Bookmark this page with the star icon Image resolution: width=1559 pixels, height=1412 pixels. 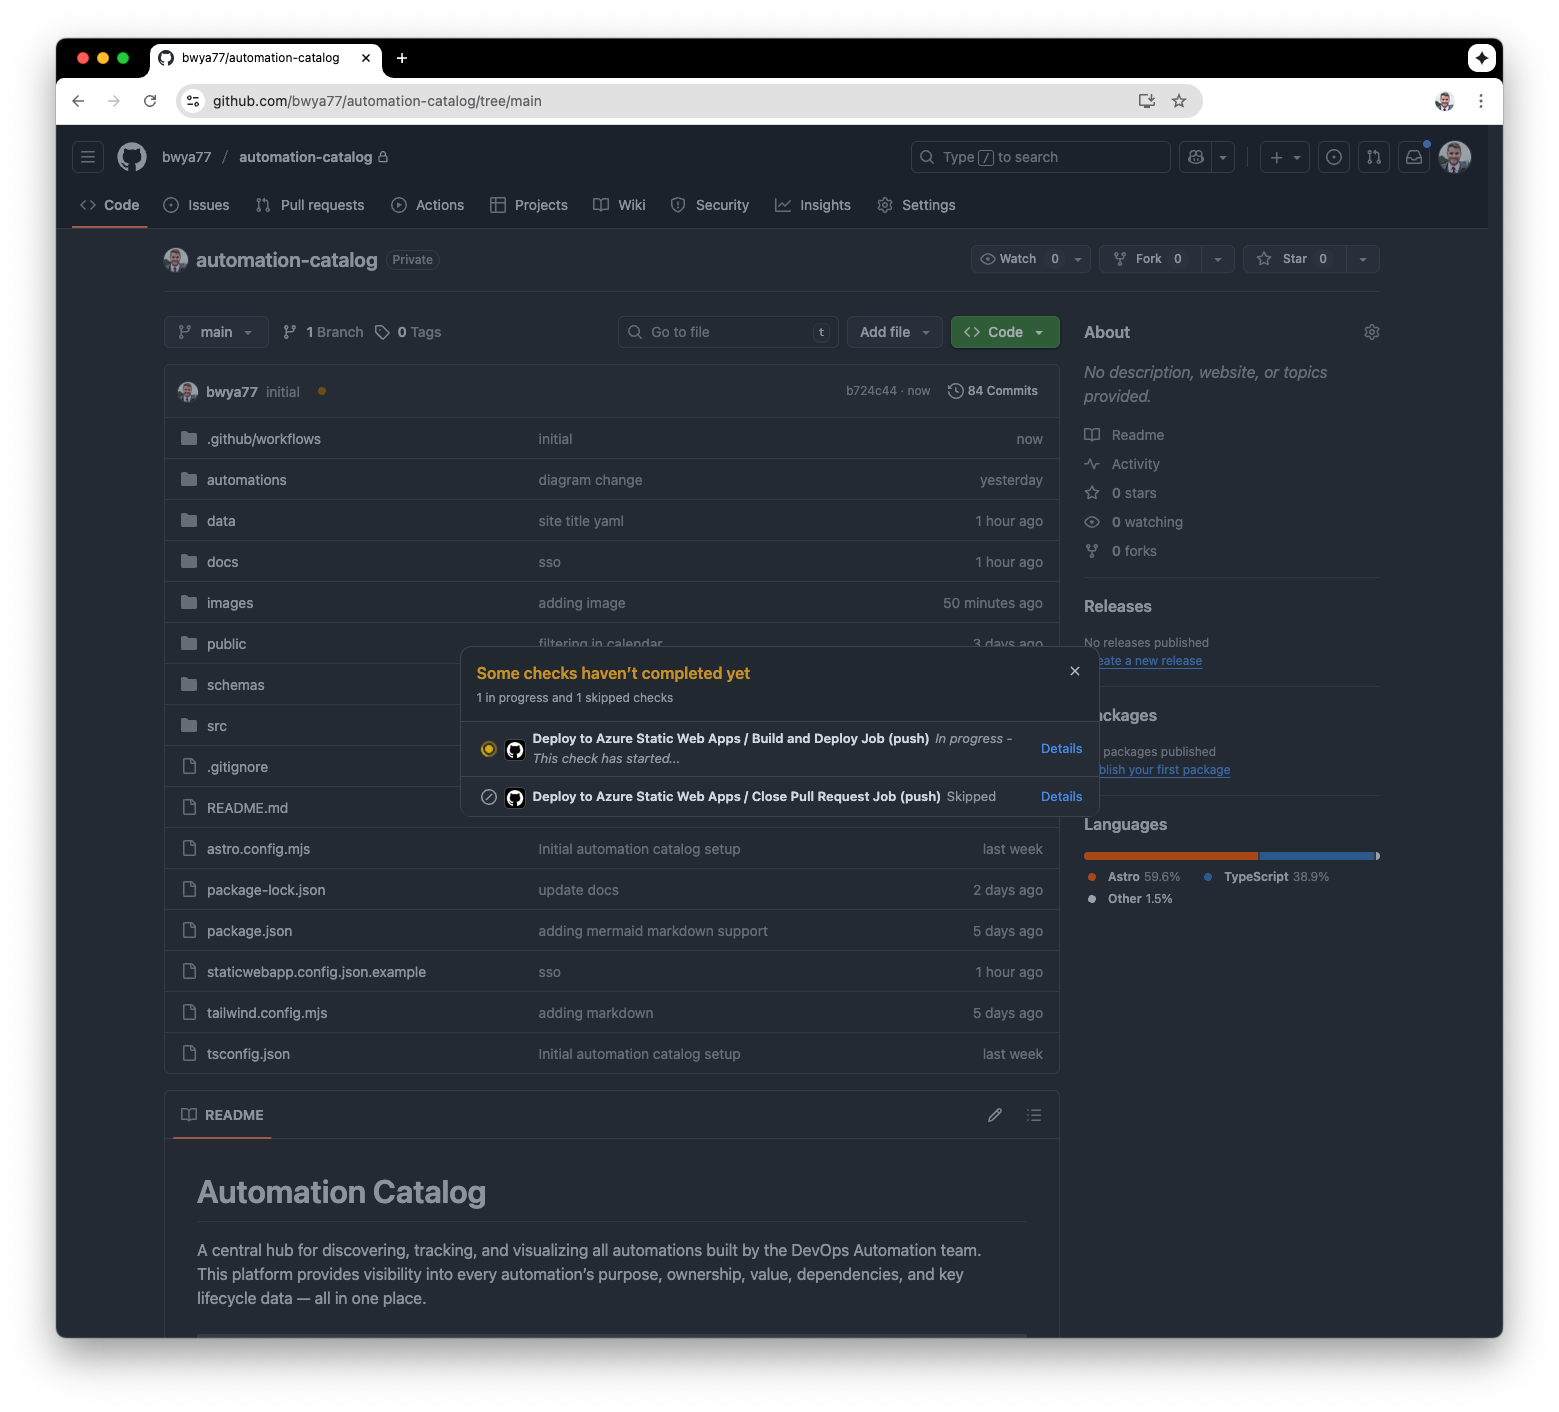tap(1179, 101)
